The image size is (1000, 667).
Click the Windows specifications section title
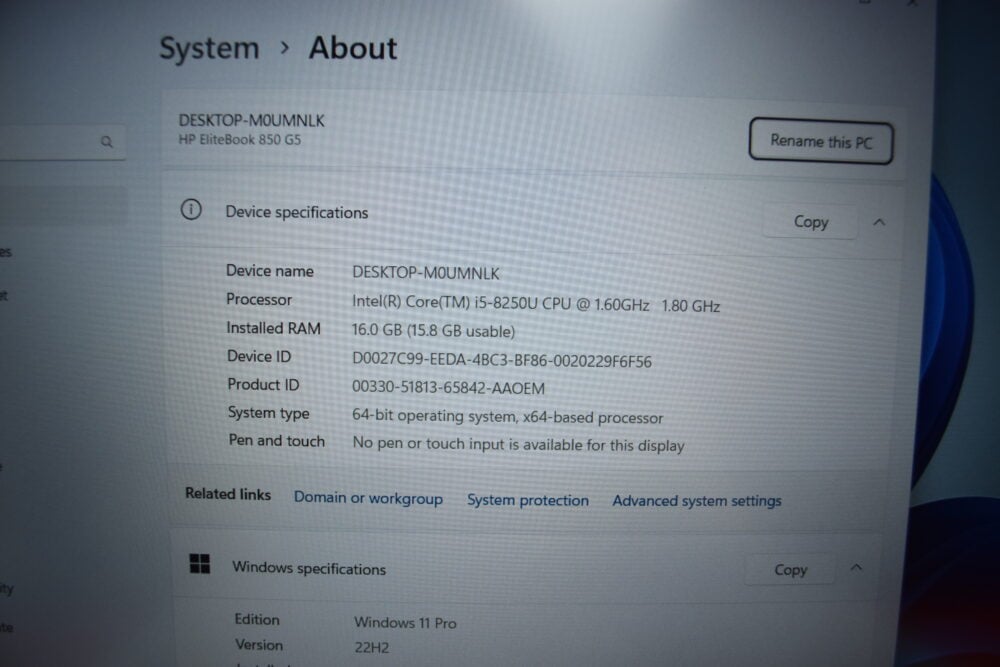coord(309,568)
